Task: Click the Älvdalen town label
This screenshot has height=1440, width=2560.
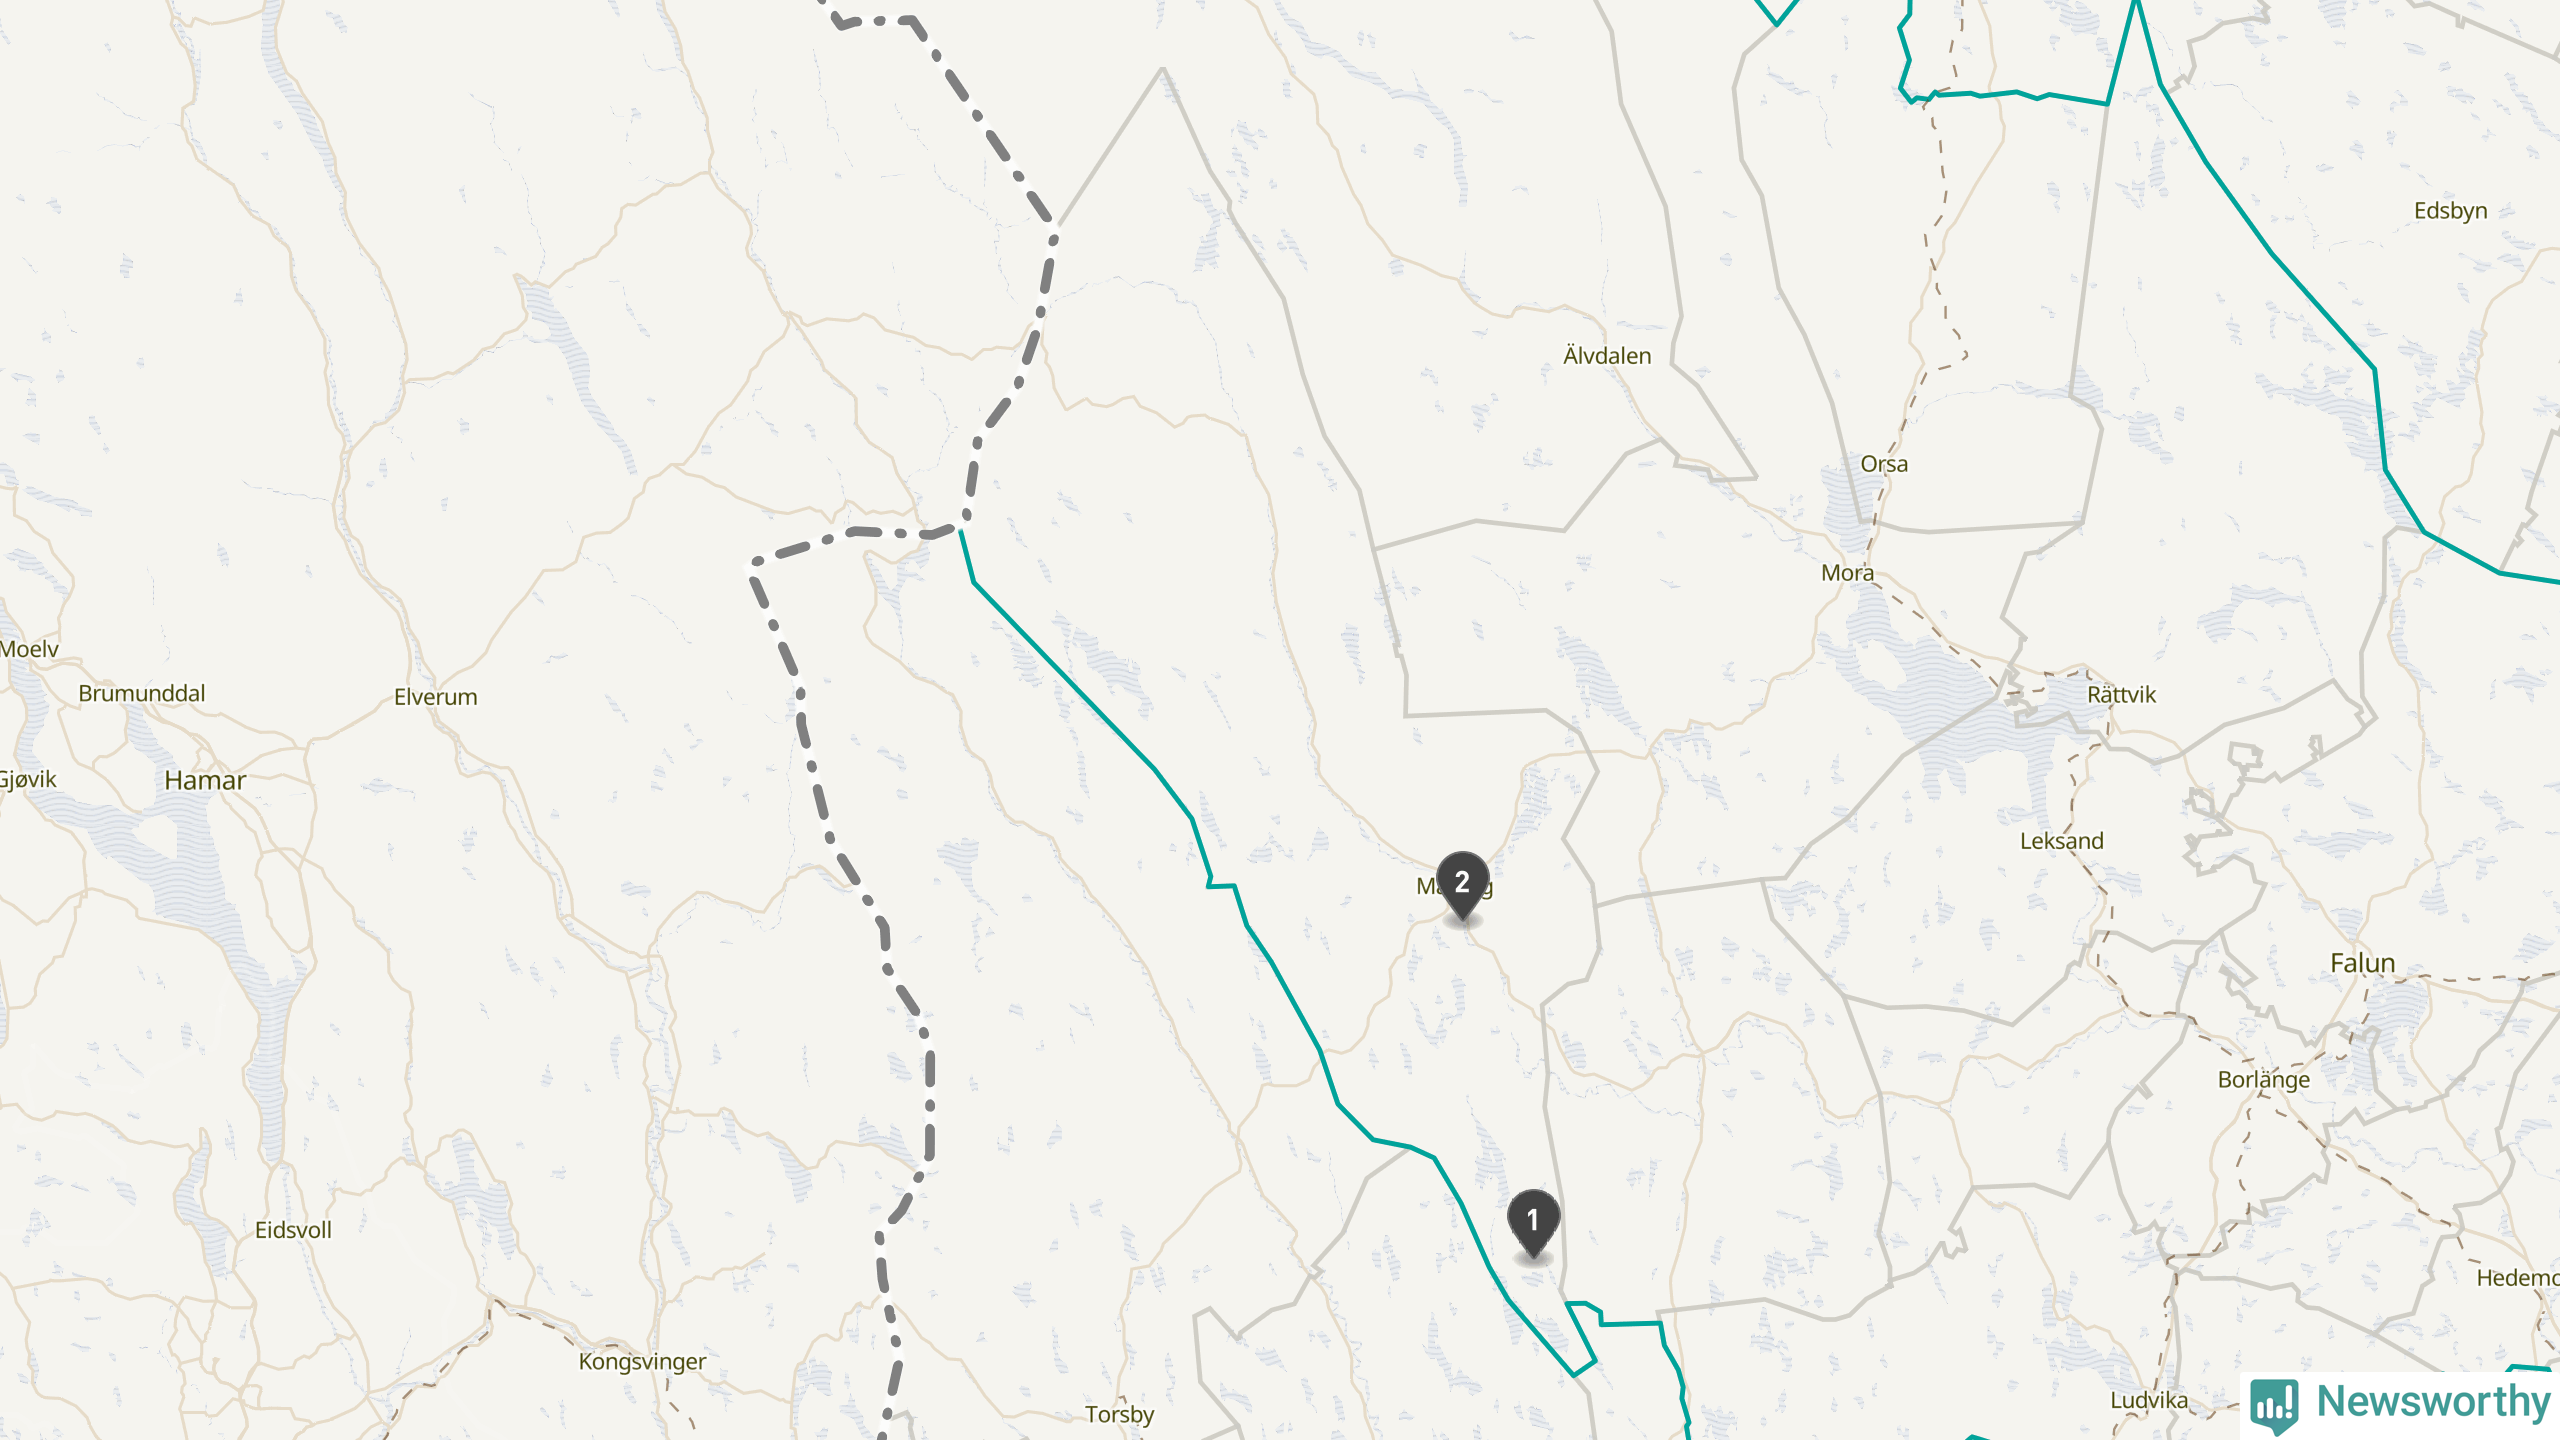Action: coord(1607,355)
